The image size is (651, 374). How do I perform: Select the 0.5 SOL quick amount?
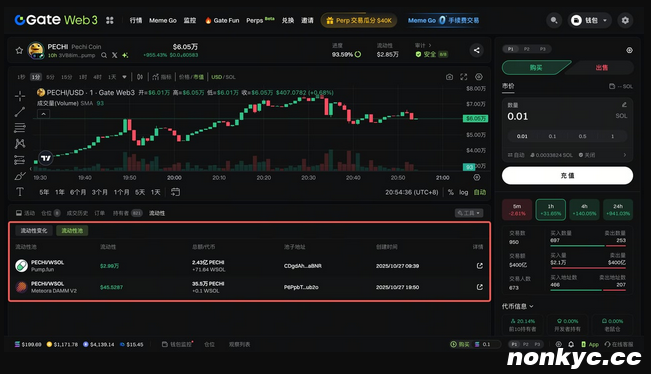click(582, 136)
